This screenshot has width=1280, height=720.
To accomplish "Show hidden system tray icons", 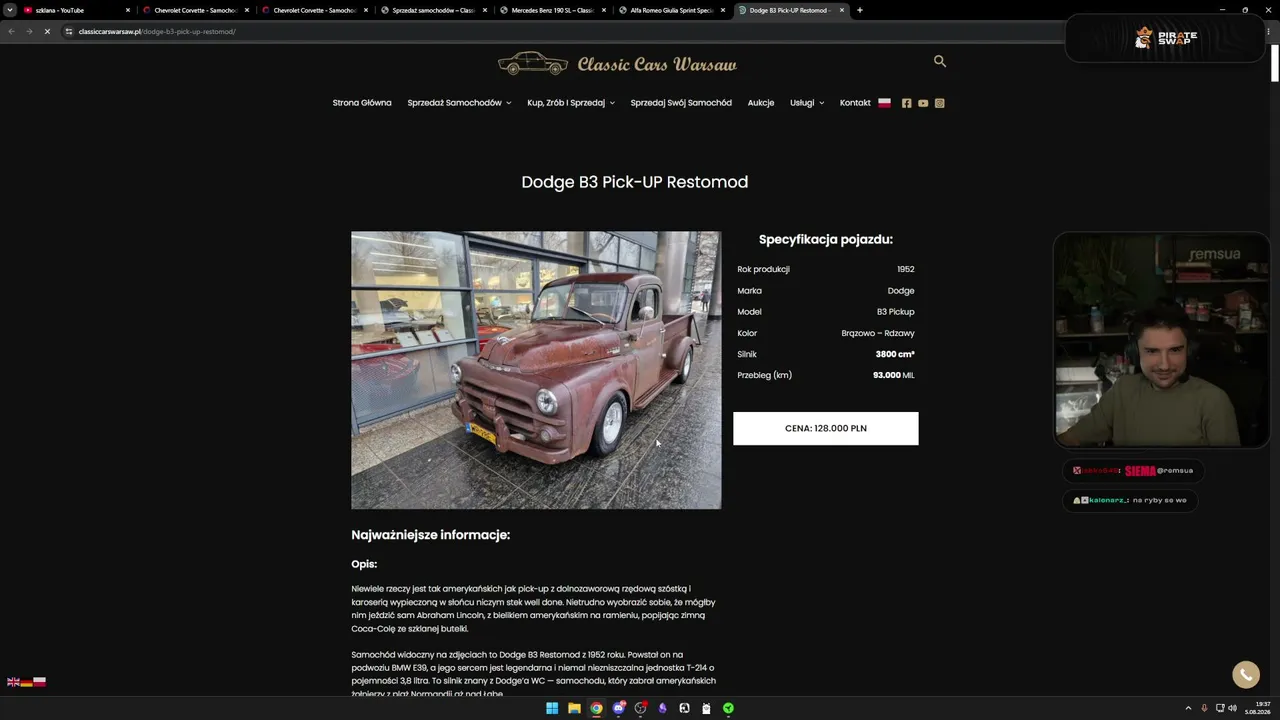I will pyautogui.click(x=1188, y=708).
